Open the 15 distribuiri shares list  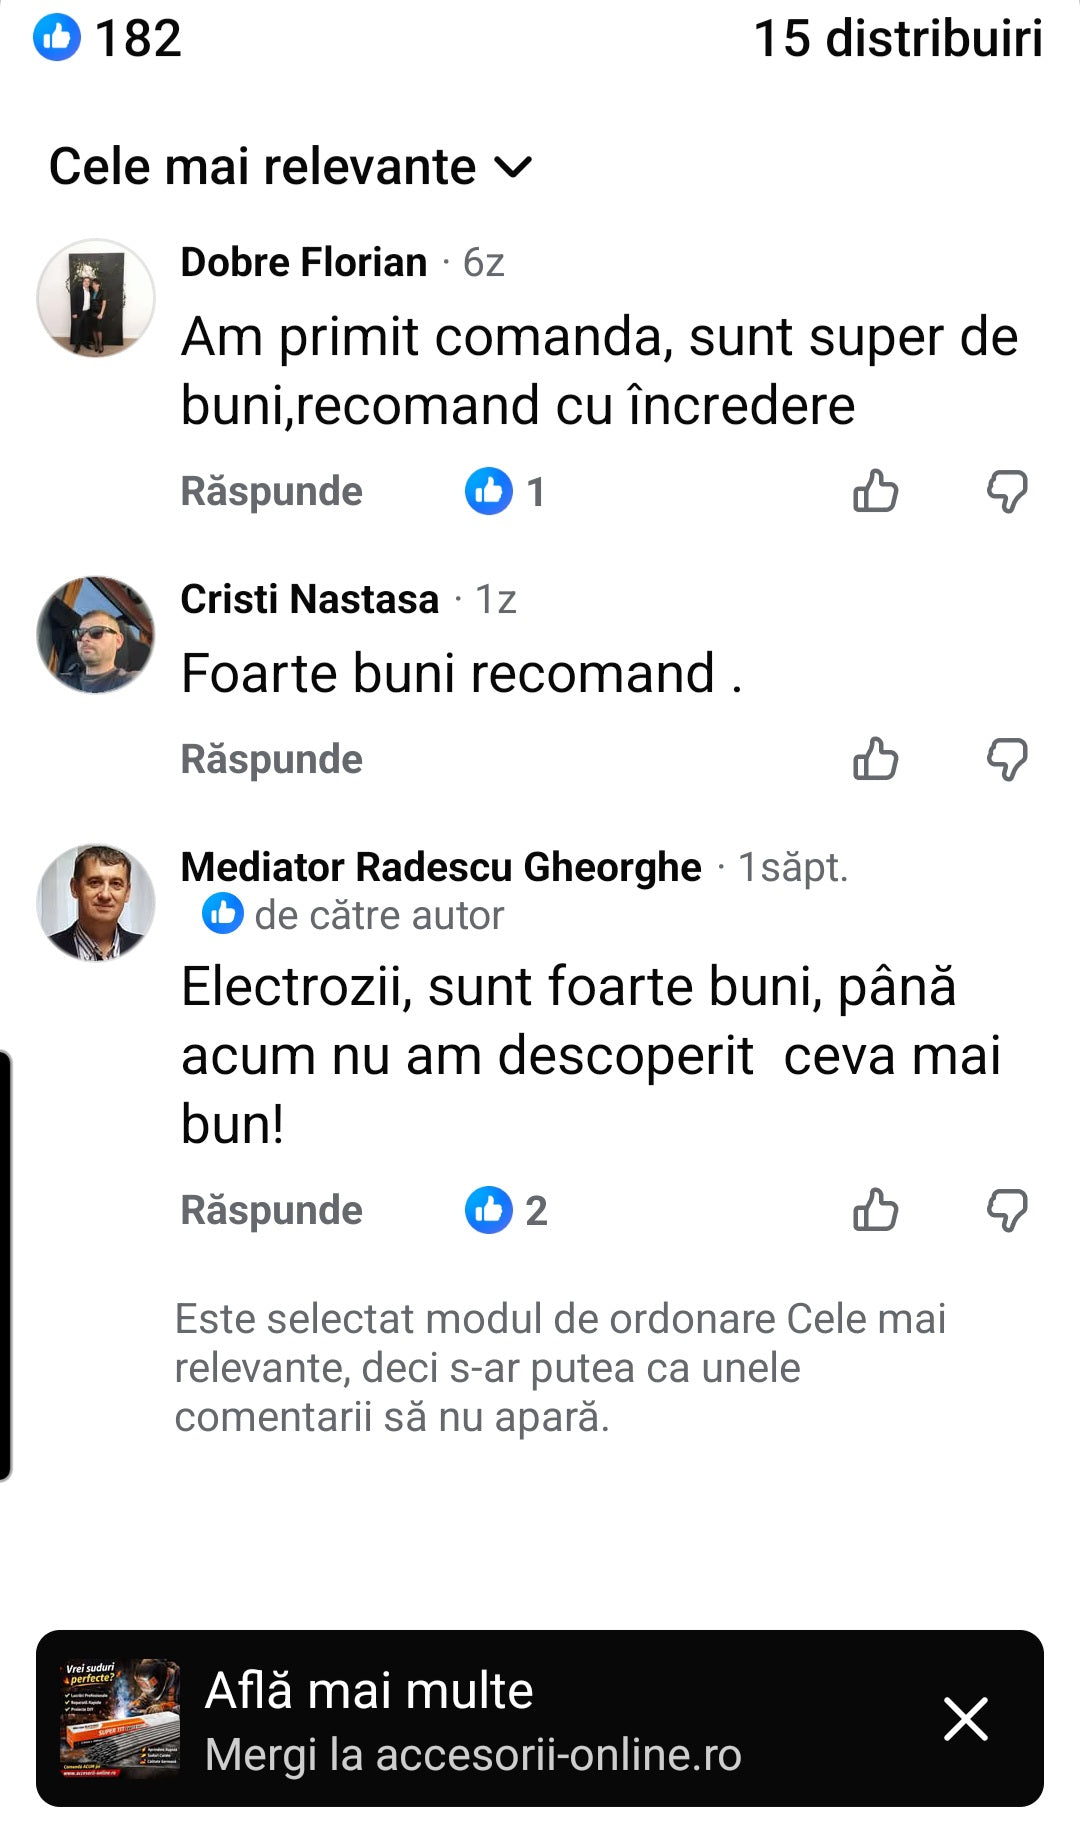point(897,39)
